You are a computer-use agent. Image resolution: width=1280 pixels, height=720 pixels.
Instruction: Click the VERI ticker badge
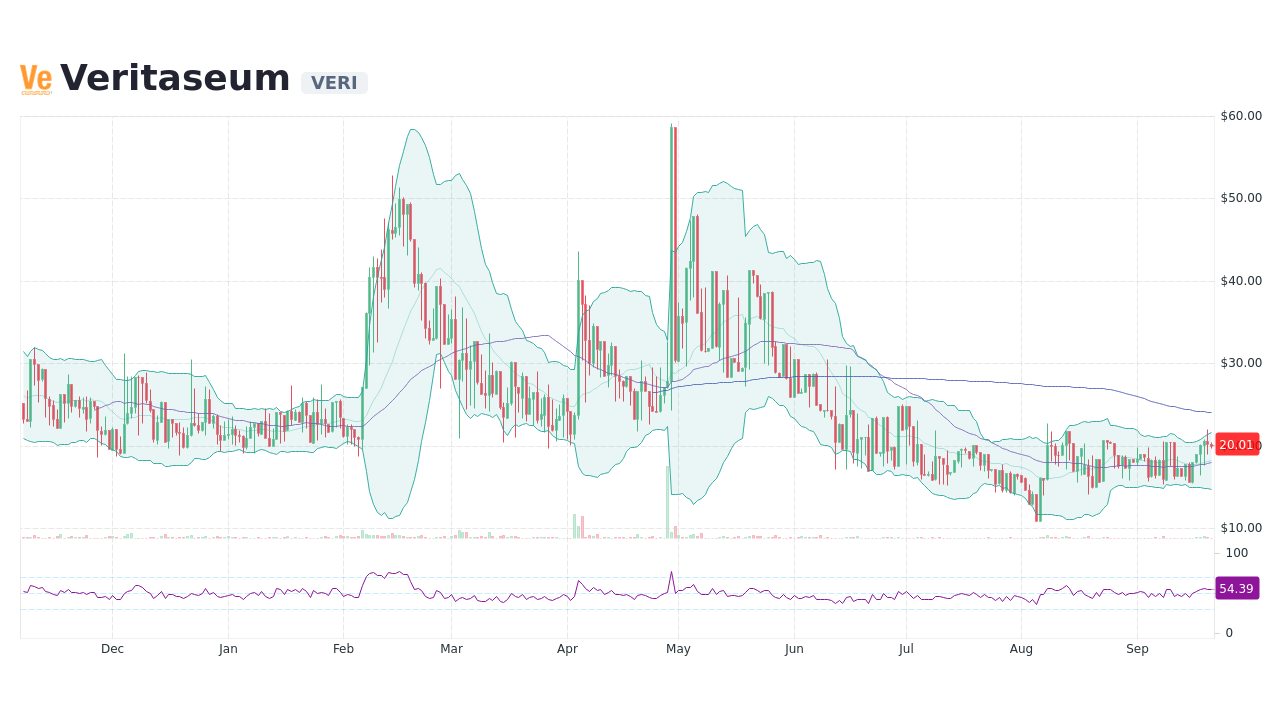334,83
